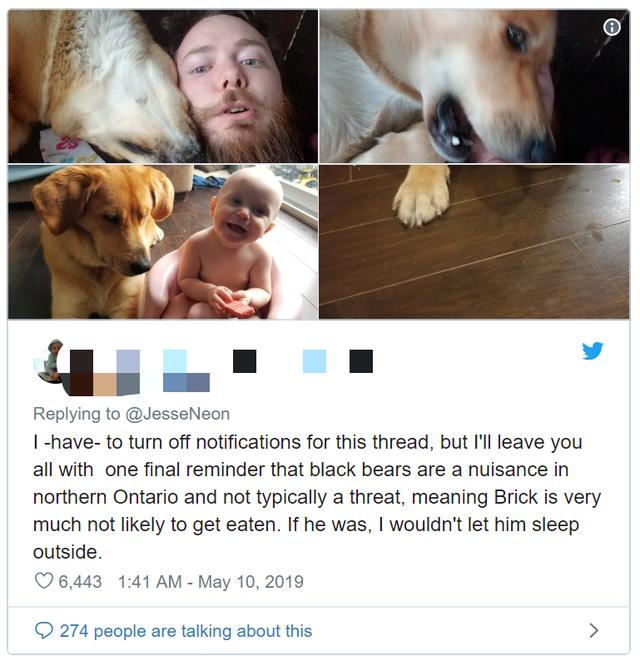The width and height of the screenshot is (640, 666).
Task: Open the tweet author's profile avatar
Action: (x=49, y=361)
